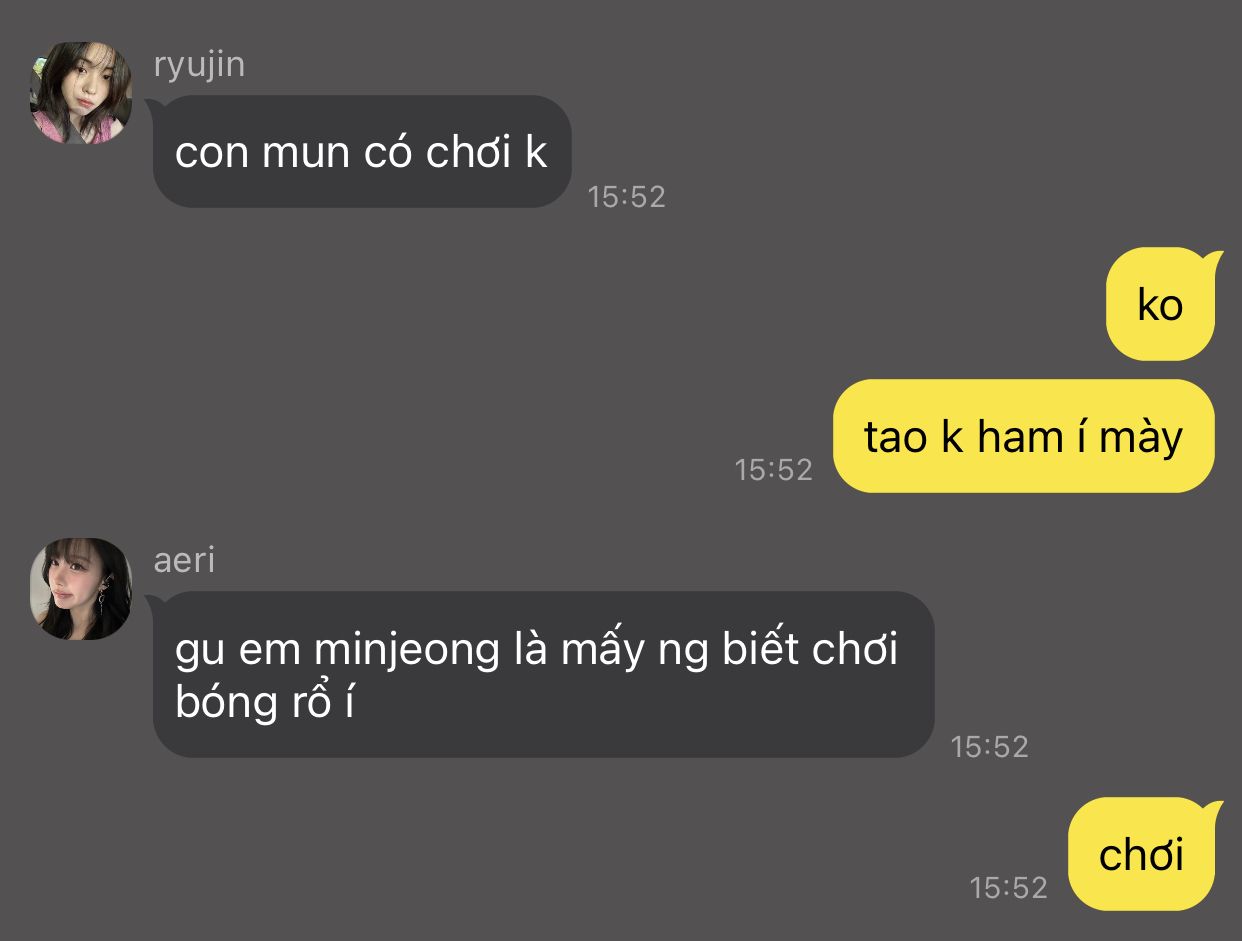
Task: Click the timestamp beside the "chơi" bubble
Action: click(x=1008, y=887)
